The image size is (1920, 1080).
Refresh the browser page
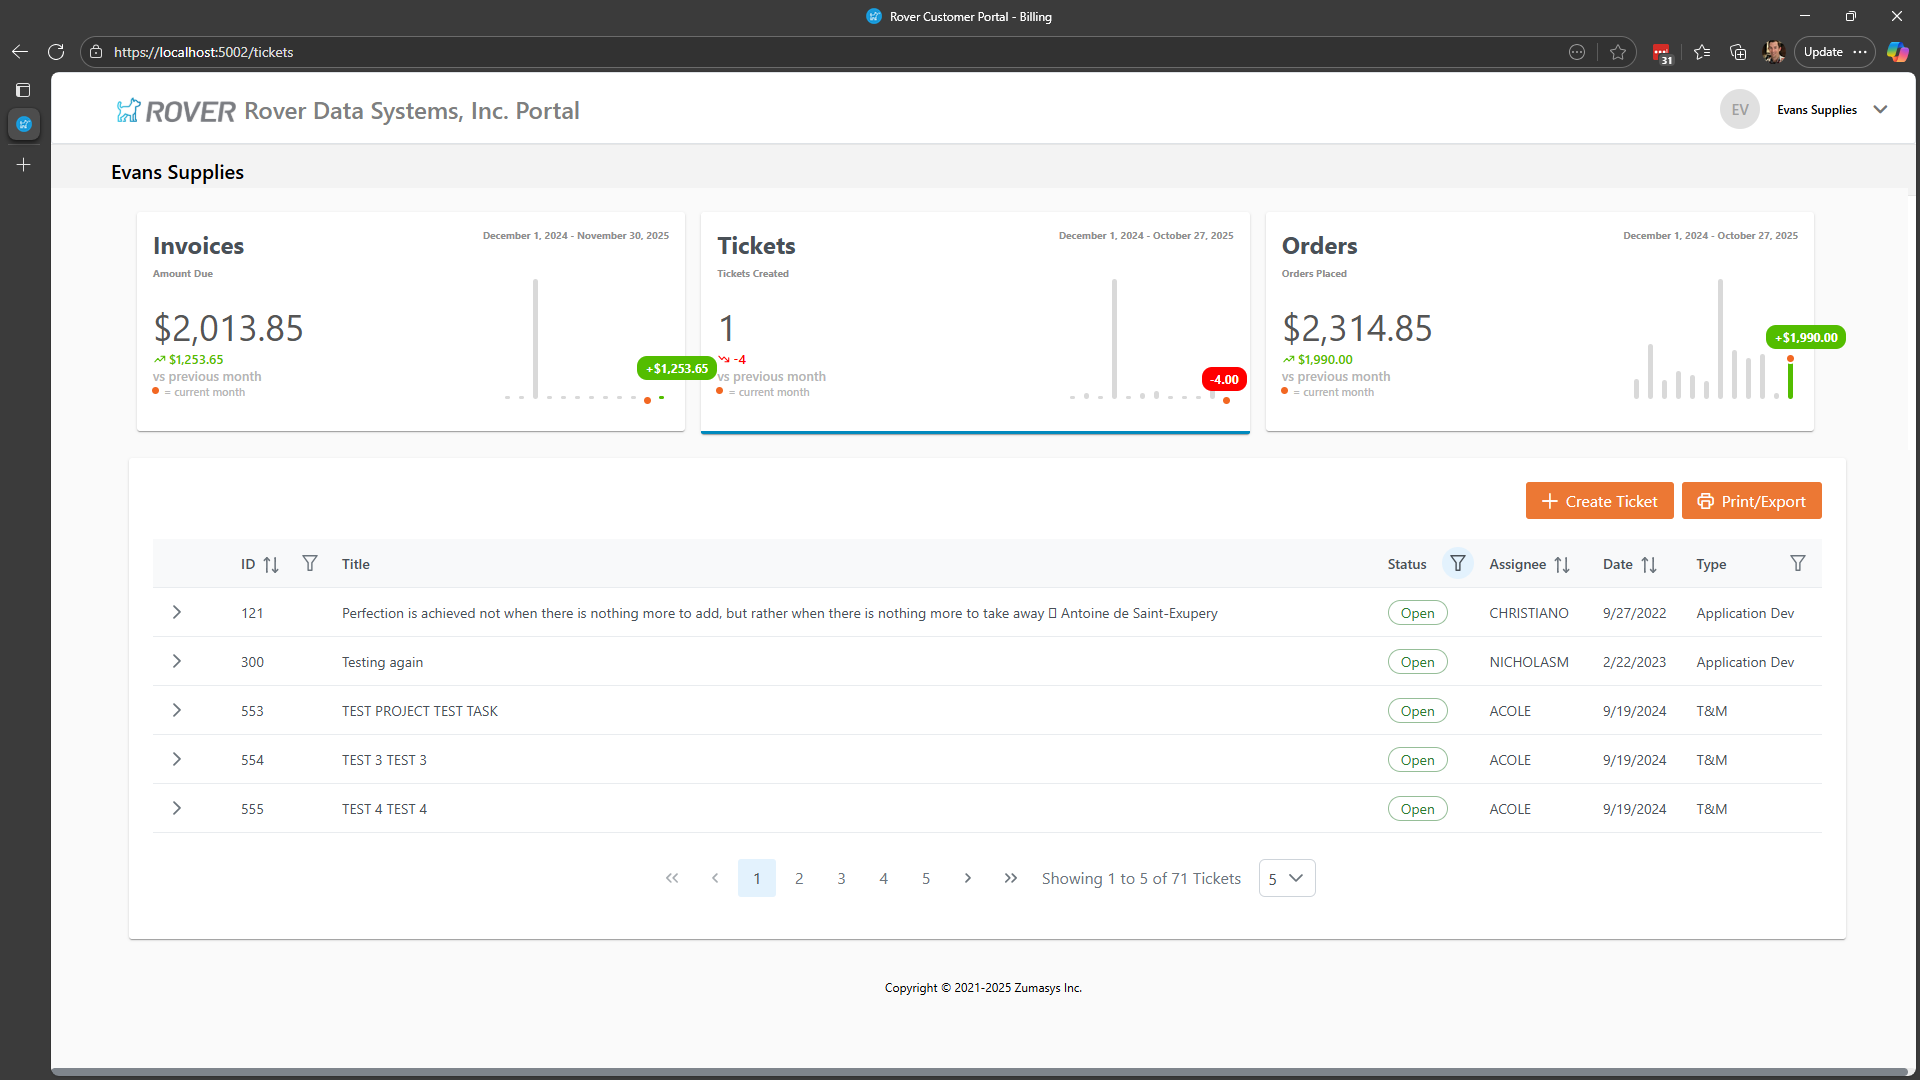[x=56, y=52]
